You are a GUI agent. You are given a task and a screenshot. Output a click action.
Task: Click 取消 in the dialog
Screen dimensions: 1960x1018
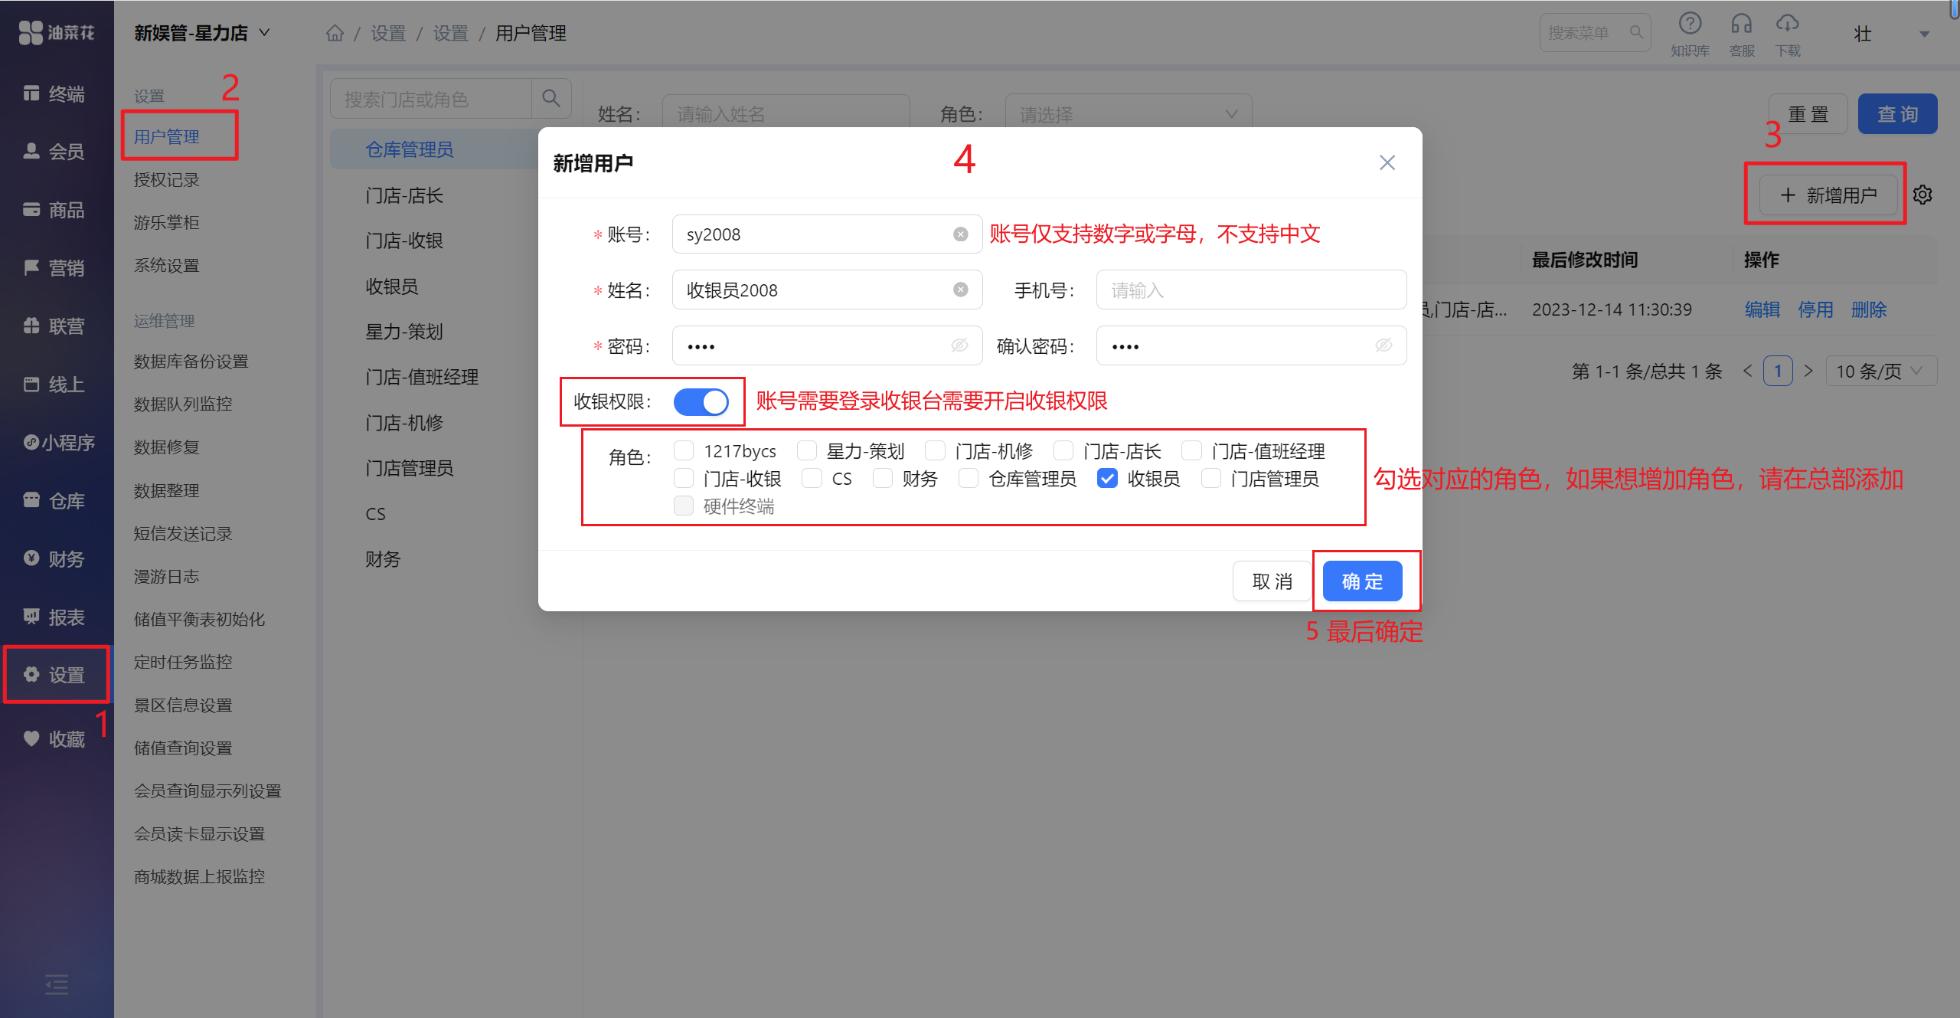click(1272, 582)
